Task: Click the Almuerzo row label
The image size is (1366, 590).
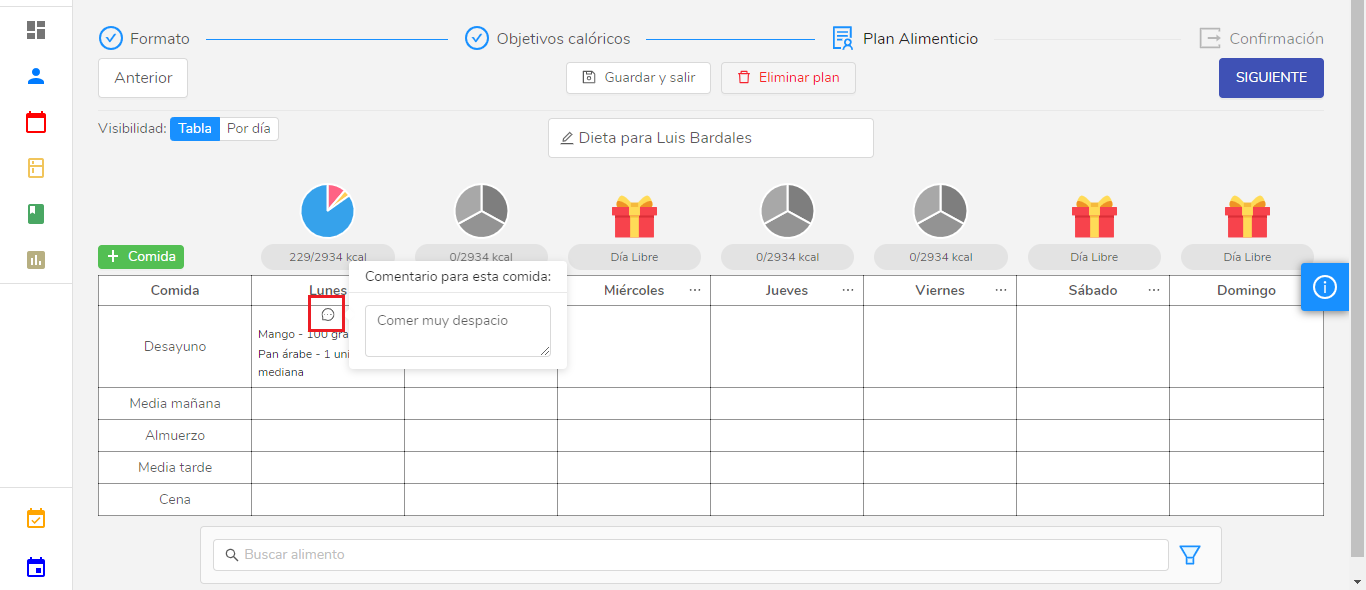Action: pyautogui.click(x=175, y=436)
